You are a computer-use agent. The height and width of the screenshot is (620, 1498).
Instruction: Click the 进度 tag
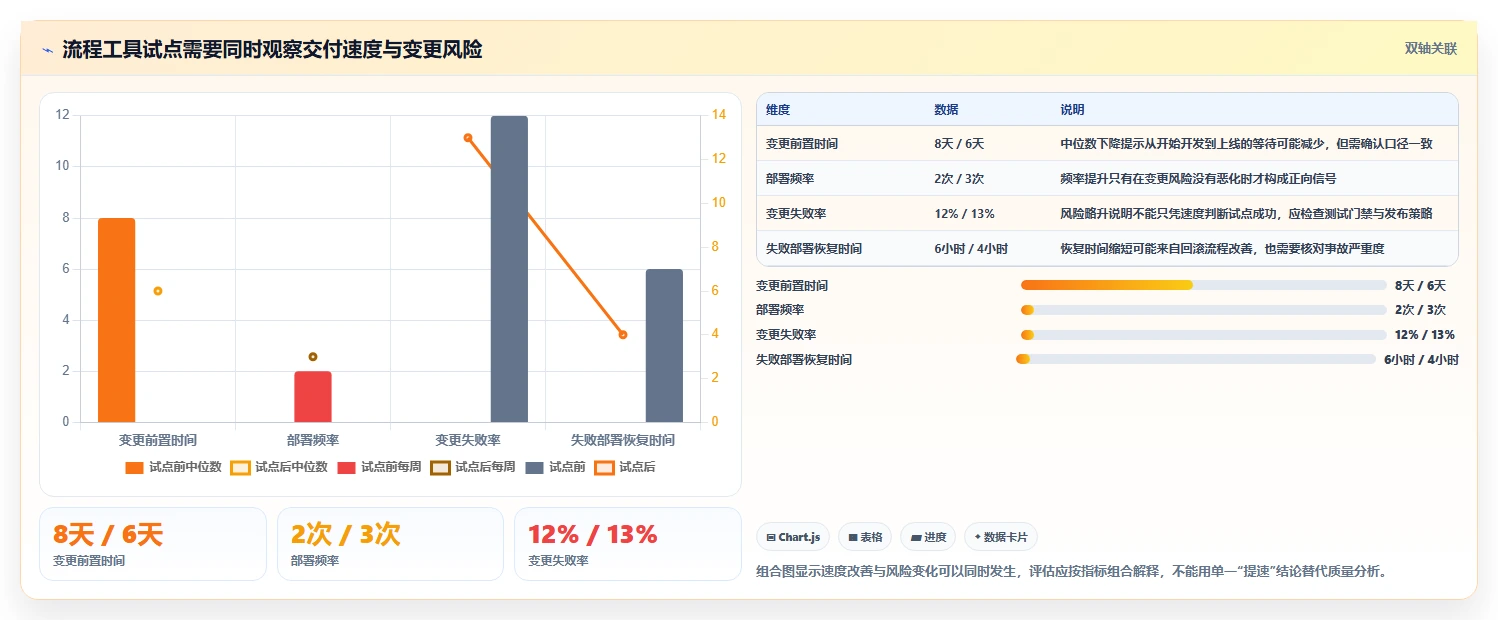tap(928, 537)
